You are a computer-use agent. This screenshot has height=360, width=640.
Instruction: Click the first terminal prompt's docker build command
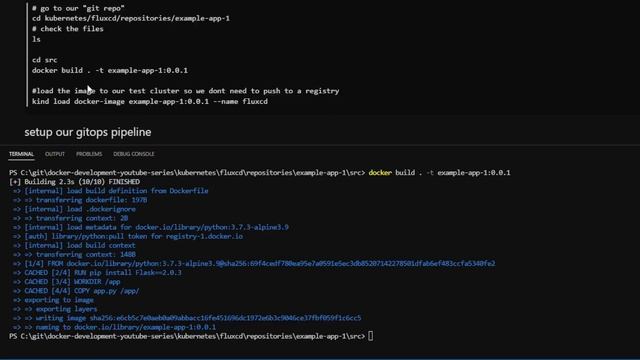coord(440,173)
